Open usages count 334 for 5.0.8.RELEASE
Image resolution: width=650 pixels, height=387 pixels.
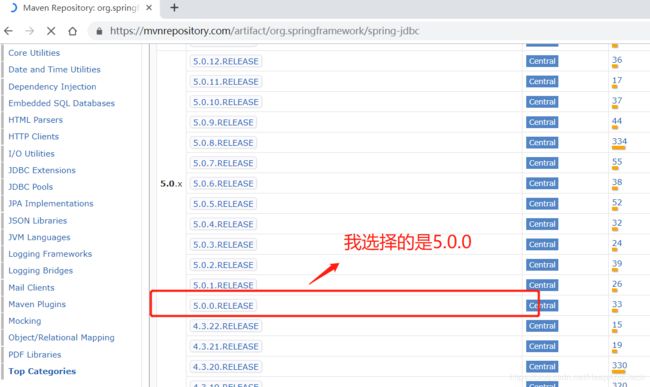tap(619, 141)
